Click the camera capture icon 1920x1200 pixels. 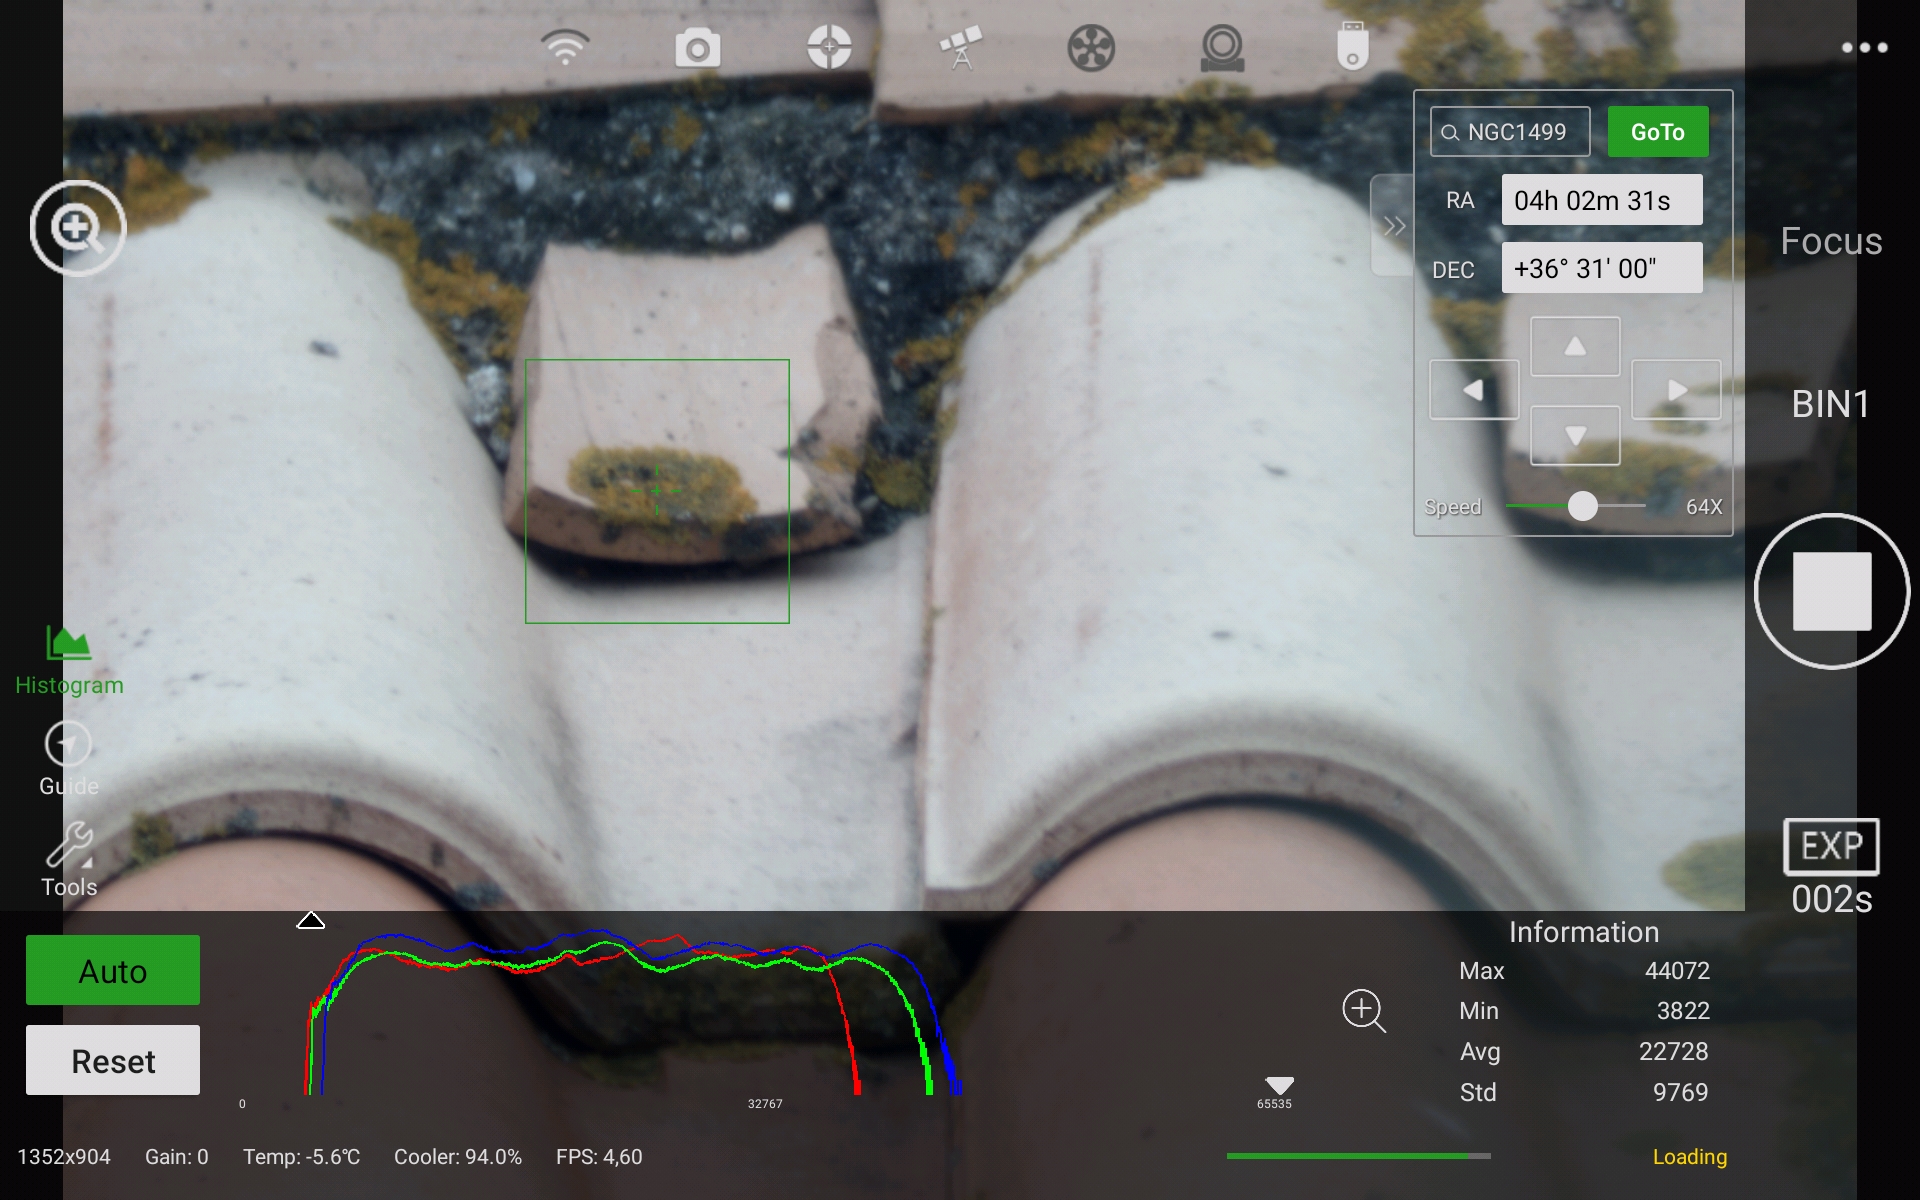tap(697, 48)
